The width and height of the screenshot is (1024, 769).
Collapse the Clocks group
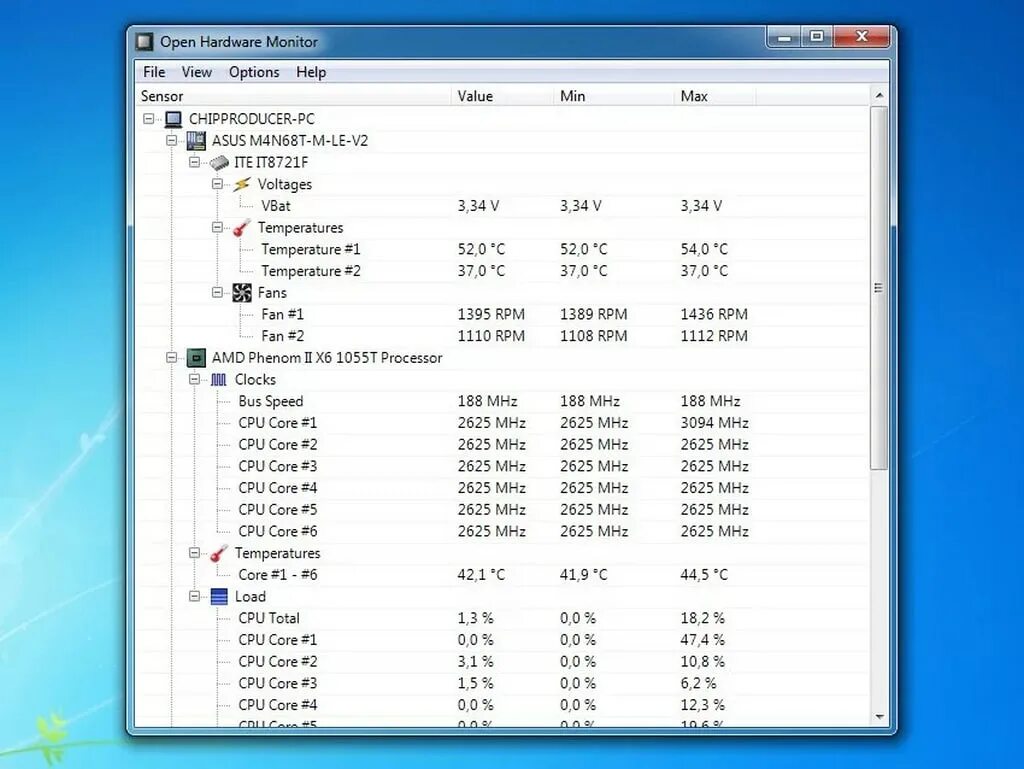tap(195, 379)
